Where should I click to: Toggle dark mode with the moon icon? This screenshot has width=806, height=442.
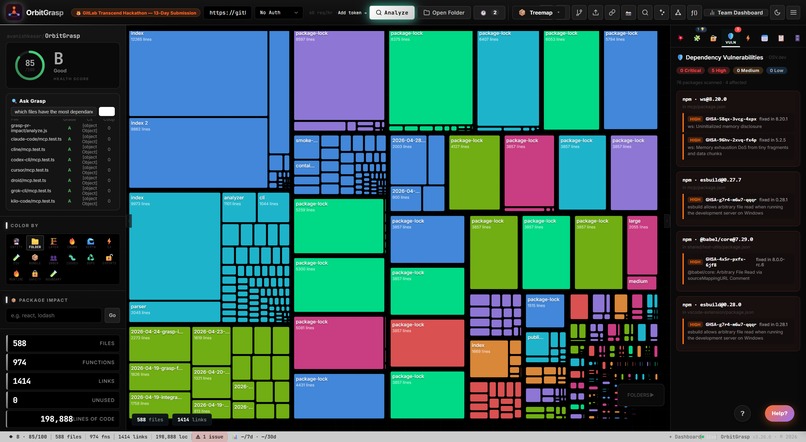(x=777, y=12)
